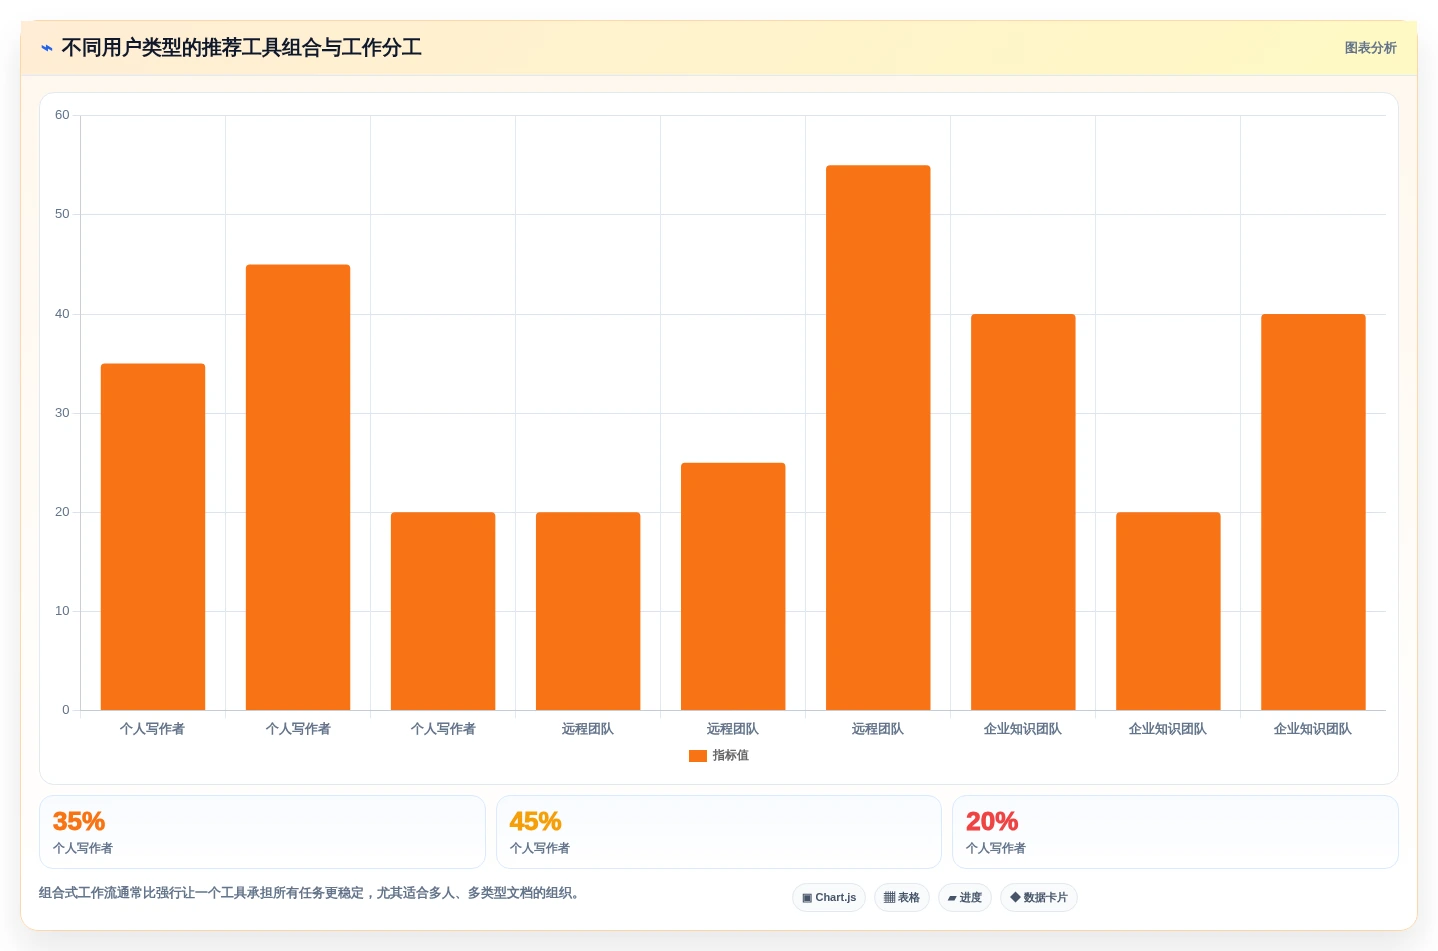Click the 35% stat card value
The width and height of the screenshot is (1438, 951).
79,821
